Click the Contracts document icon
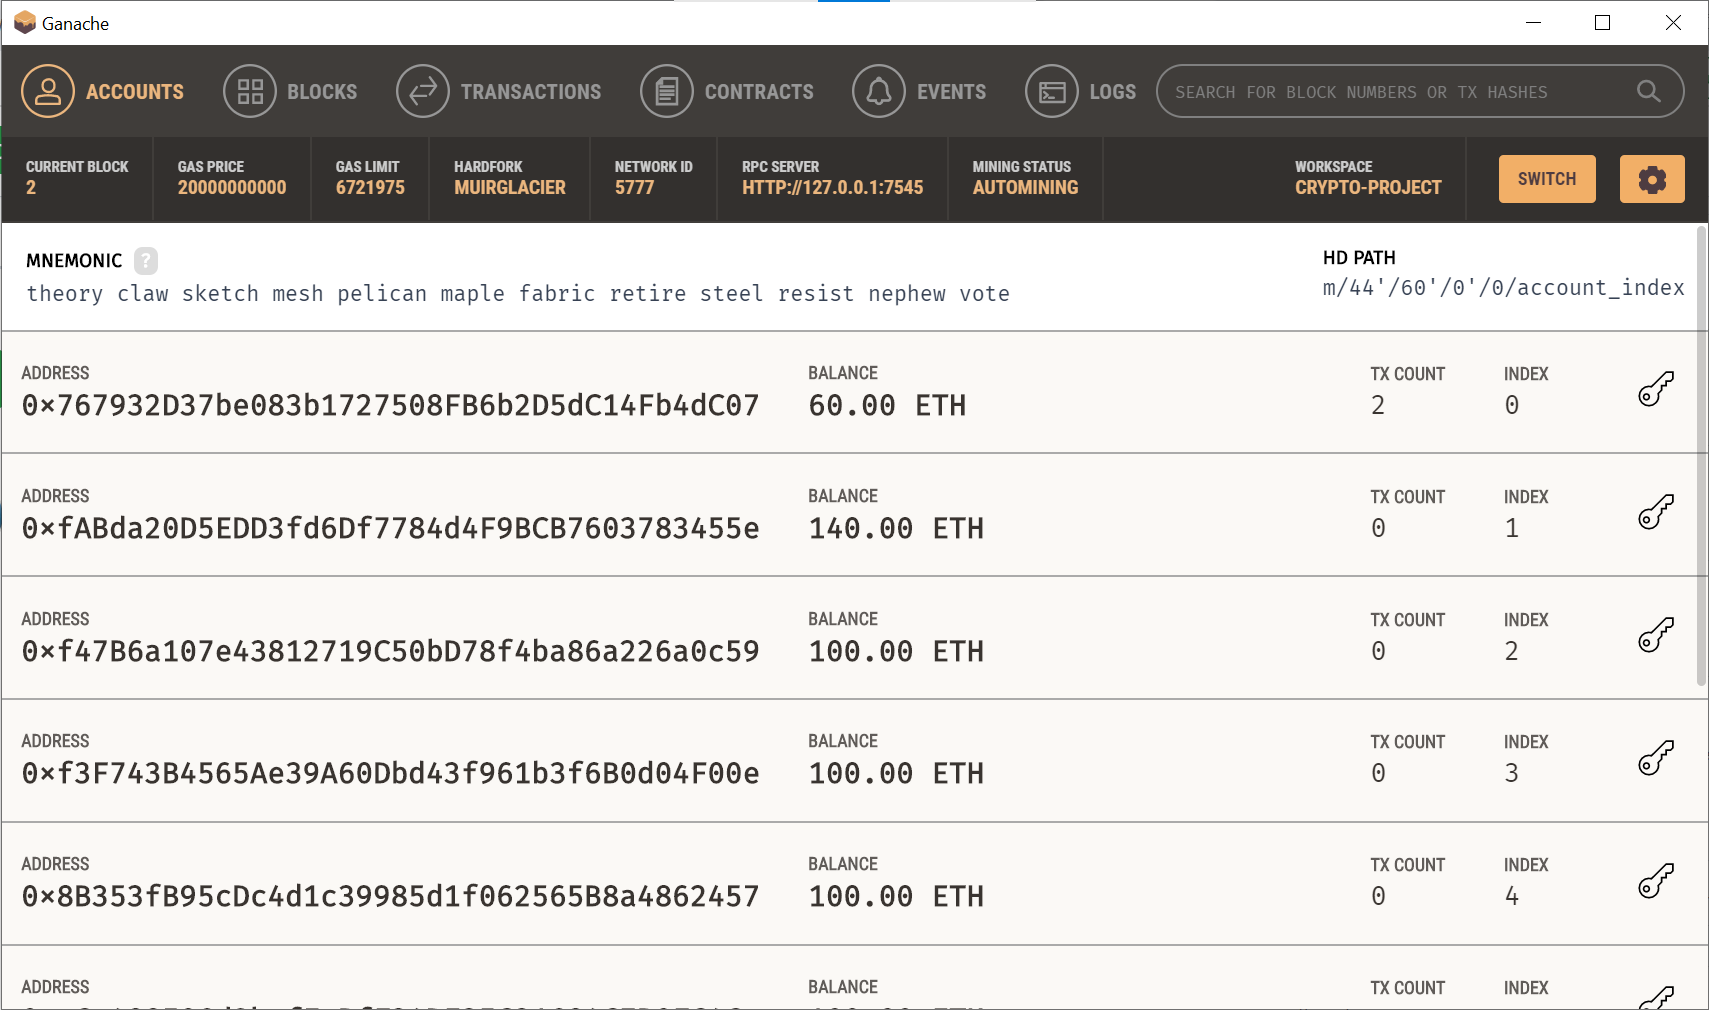This screenshot has height=1010, width=1709. (x=667, y=91)
